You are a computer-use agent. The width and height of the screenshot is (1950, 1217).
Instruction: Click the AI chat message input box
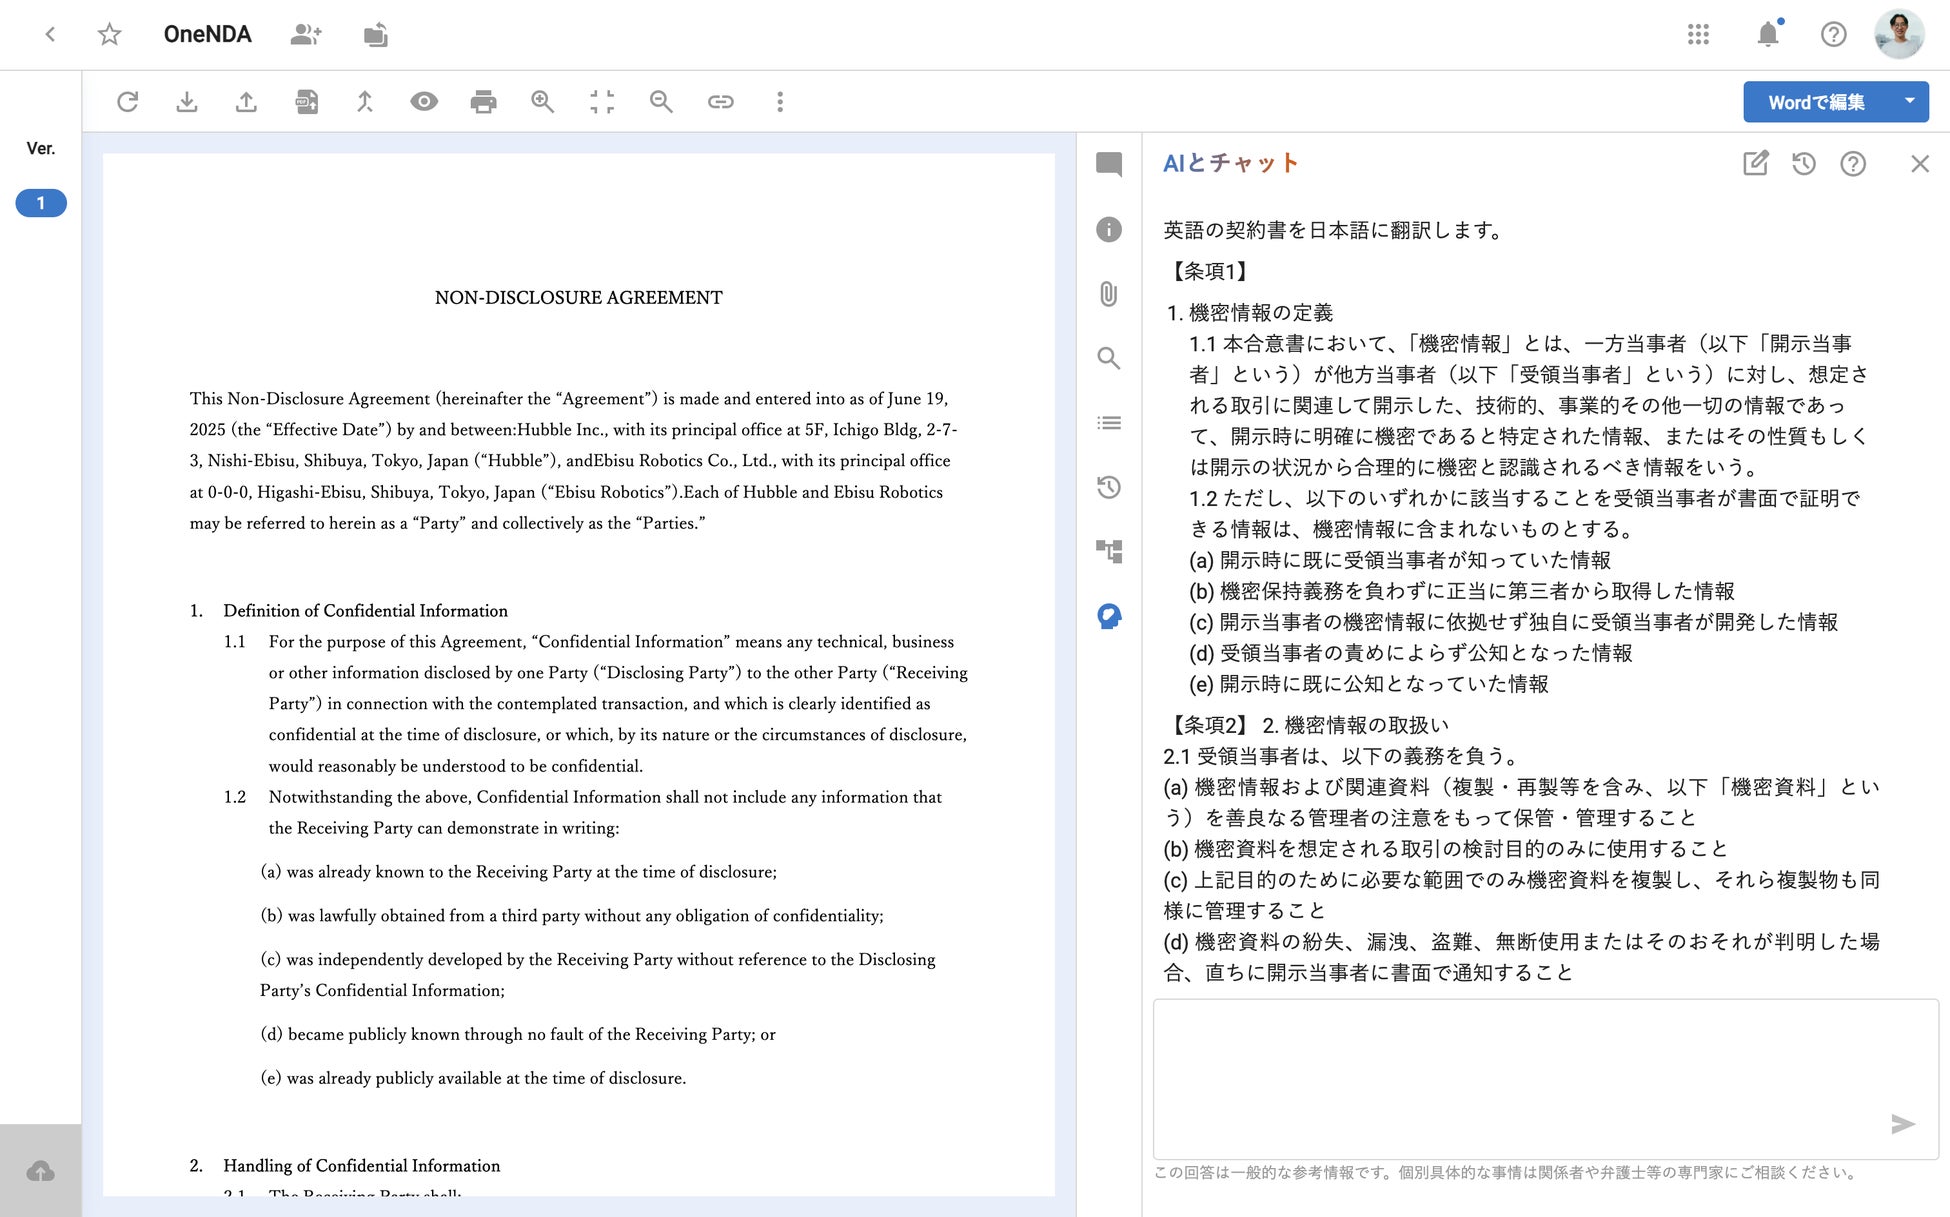click(1546, 1079)
